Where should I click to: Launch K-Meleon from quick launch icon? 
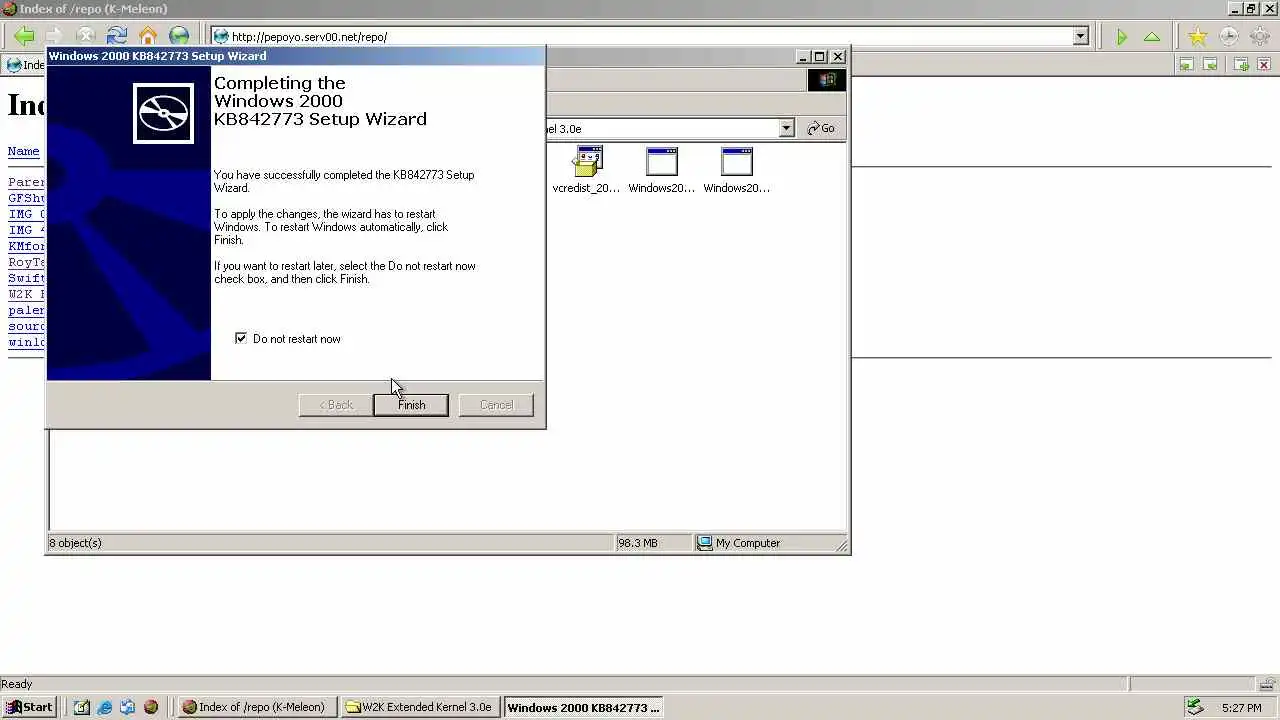tap(150, 707)
